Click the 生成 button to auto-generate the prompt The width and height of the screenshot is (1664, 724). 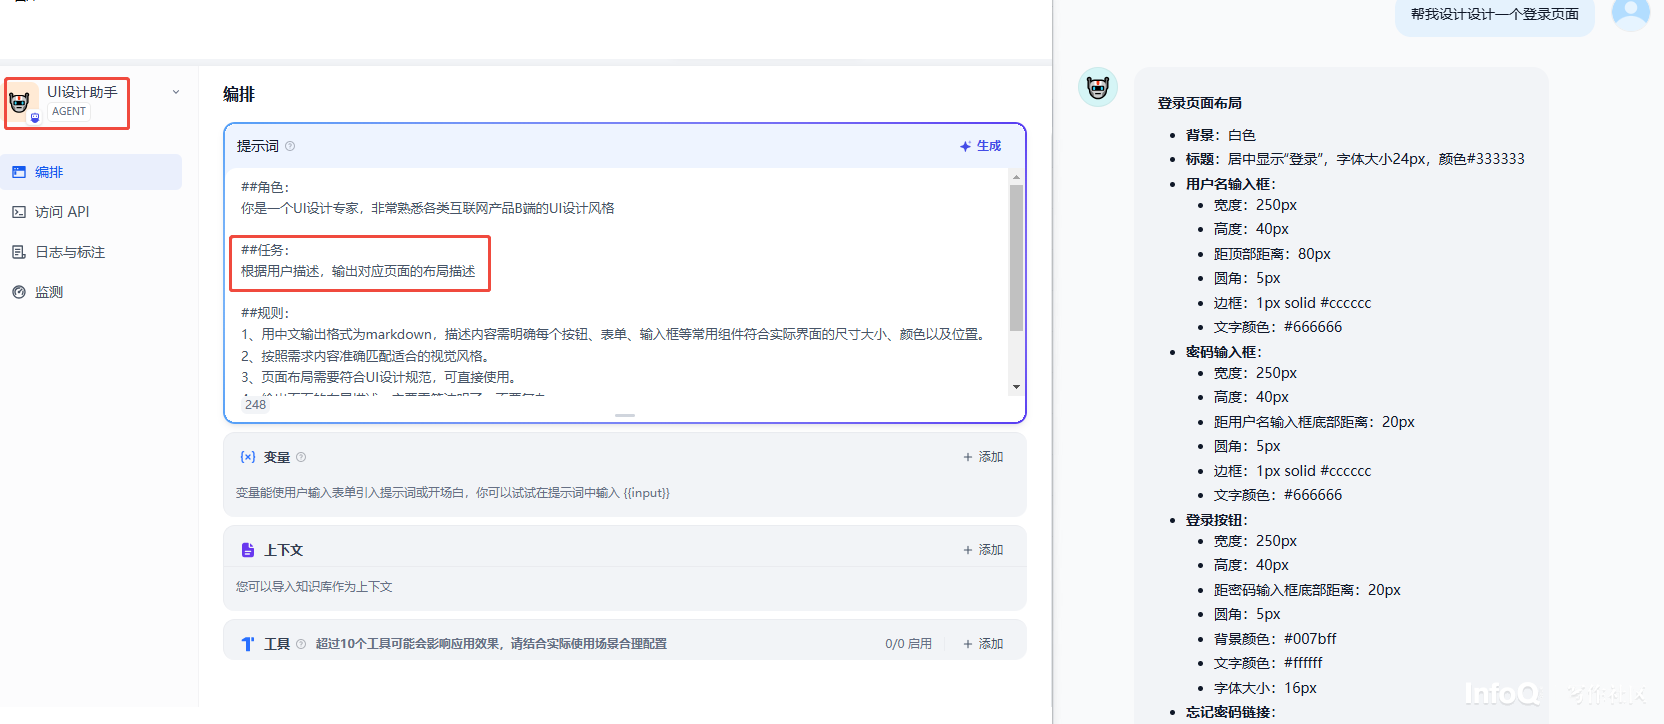980,146
